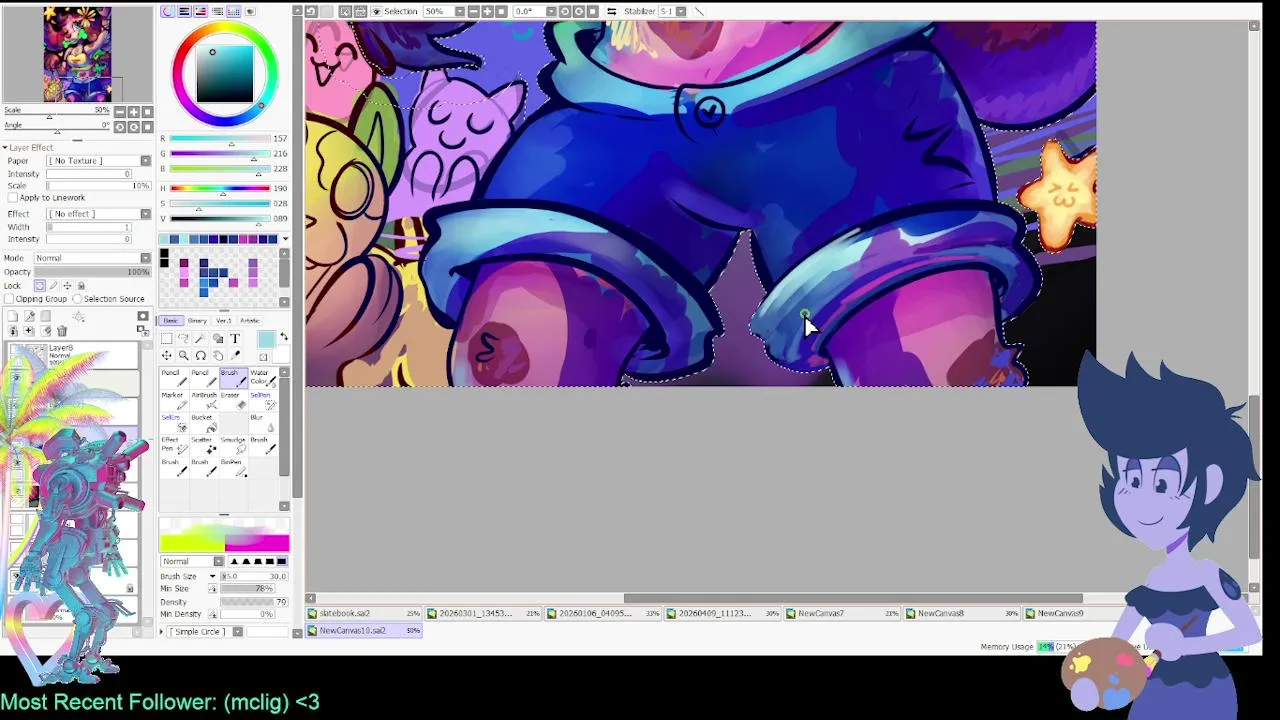Toggle the color wheel panel display
Screen dimensions: 1280x720
click(x=167, y=11)
